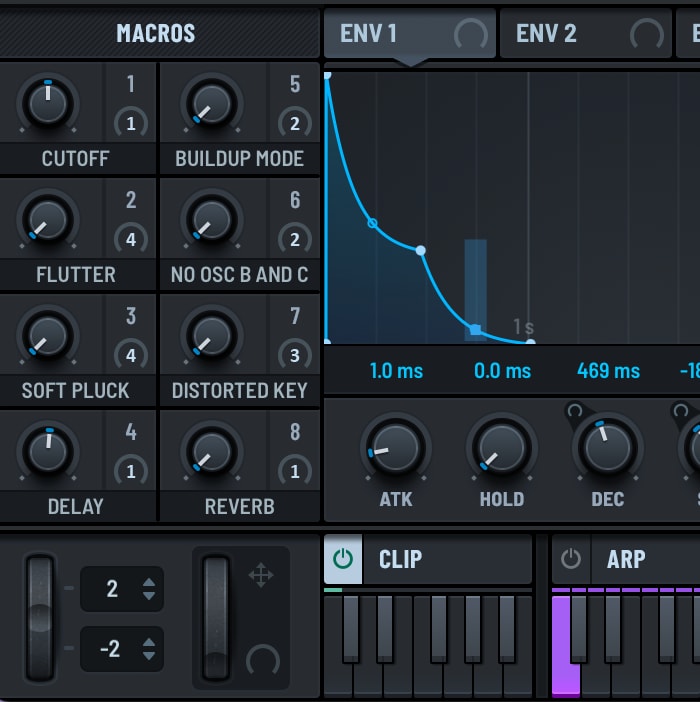Viewport: 700px width, 702px height.
Task: Click the four-way move arrows icon by mod wheel
Action: pos(261,575)
